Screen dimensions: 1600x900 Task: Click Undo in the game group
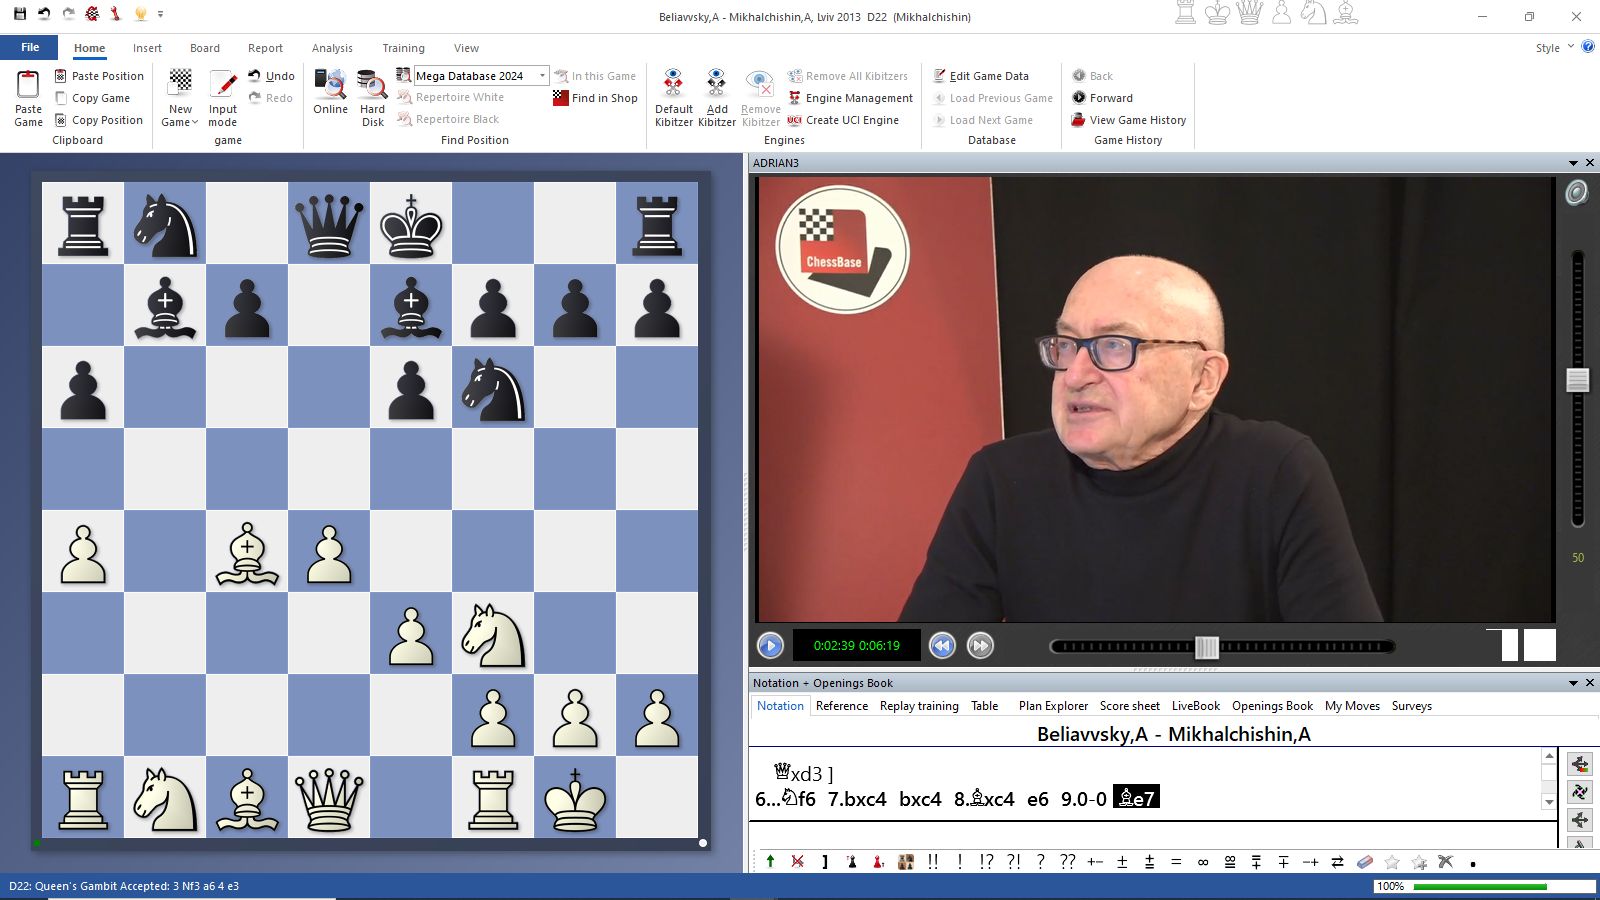pos(271,76)
